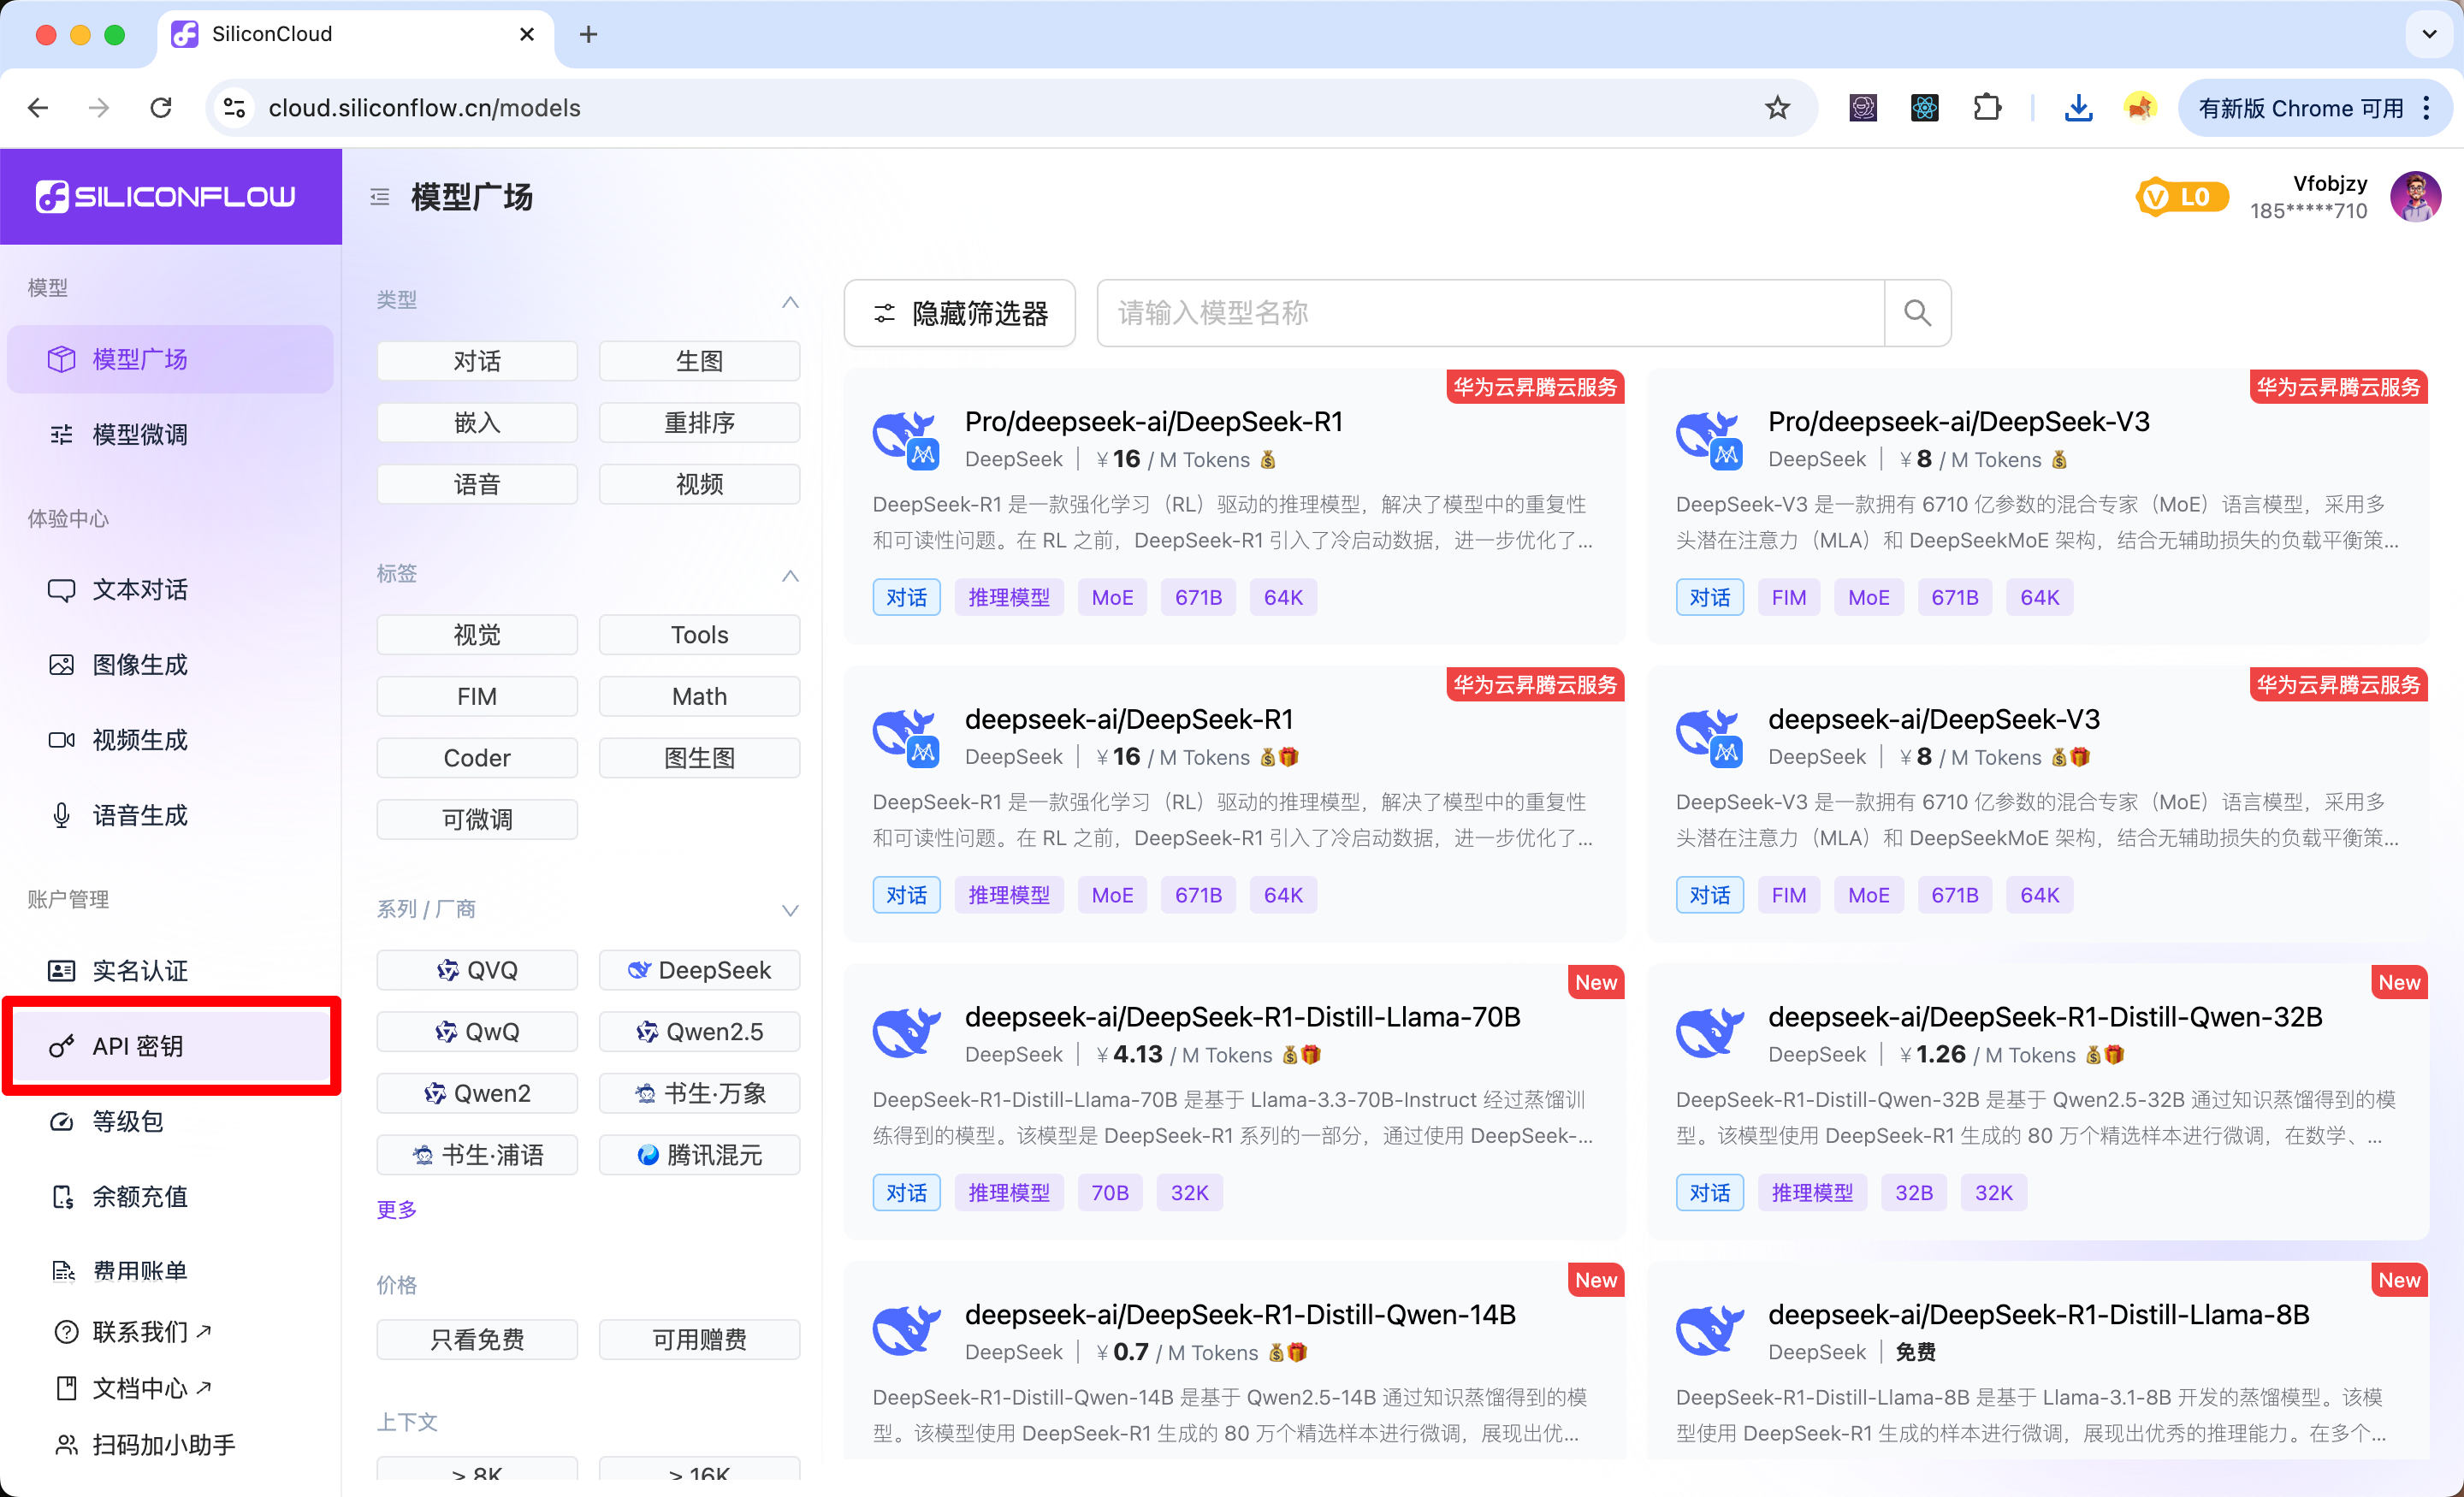This screenshot has height=1497, width=2464.
Task: Open 视频生成 in the sidebar
Action: (170, 740)
